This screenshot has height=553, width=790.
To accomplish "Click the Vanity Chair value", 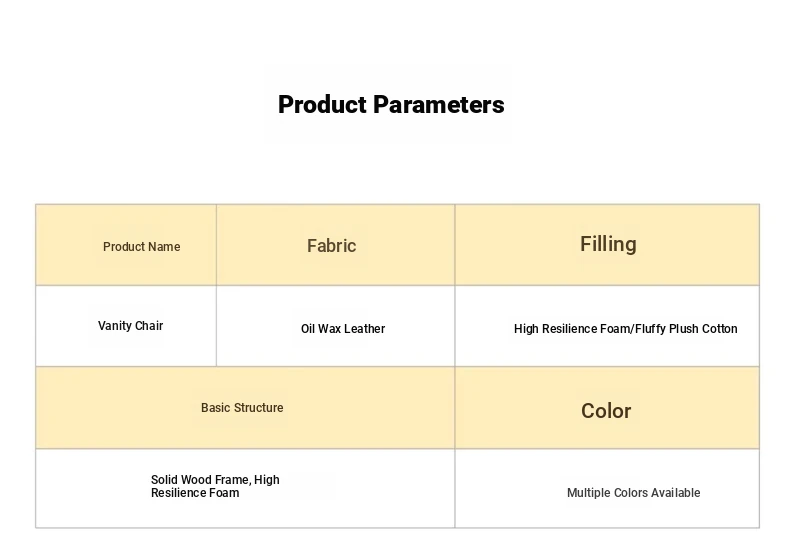I will (x=130, y=326).
